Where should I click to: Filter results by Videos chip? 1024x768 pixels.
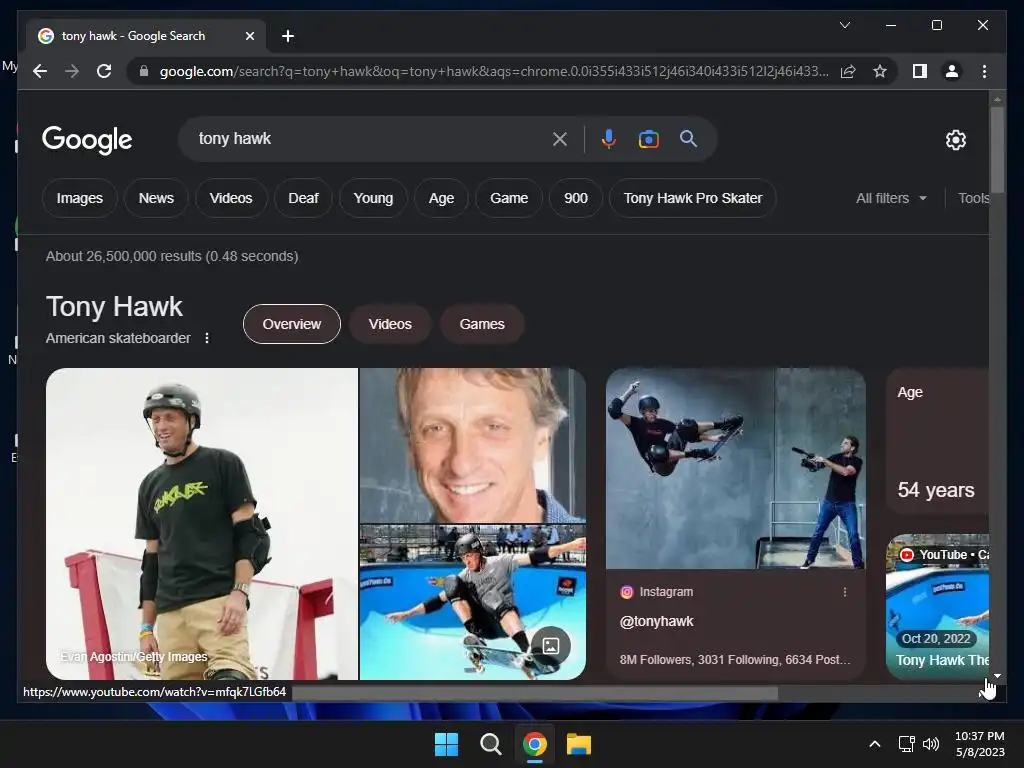(x=231, y=198)
